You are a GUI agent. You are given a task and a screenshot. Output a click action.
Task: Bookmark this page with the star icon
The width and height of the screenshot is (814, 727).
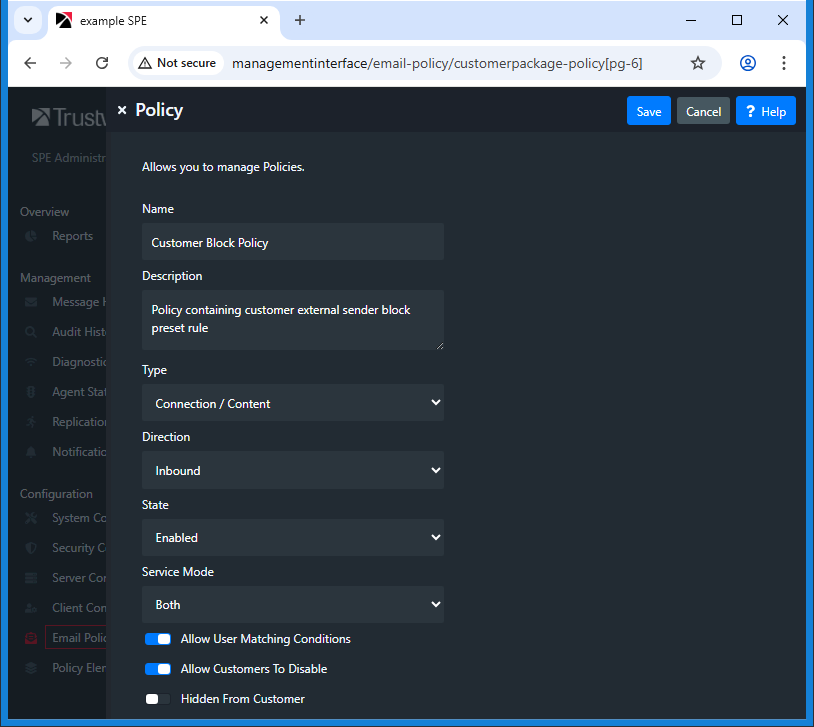pyautogui.click(x=698, y=63)
